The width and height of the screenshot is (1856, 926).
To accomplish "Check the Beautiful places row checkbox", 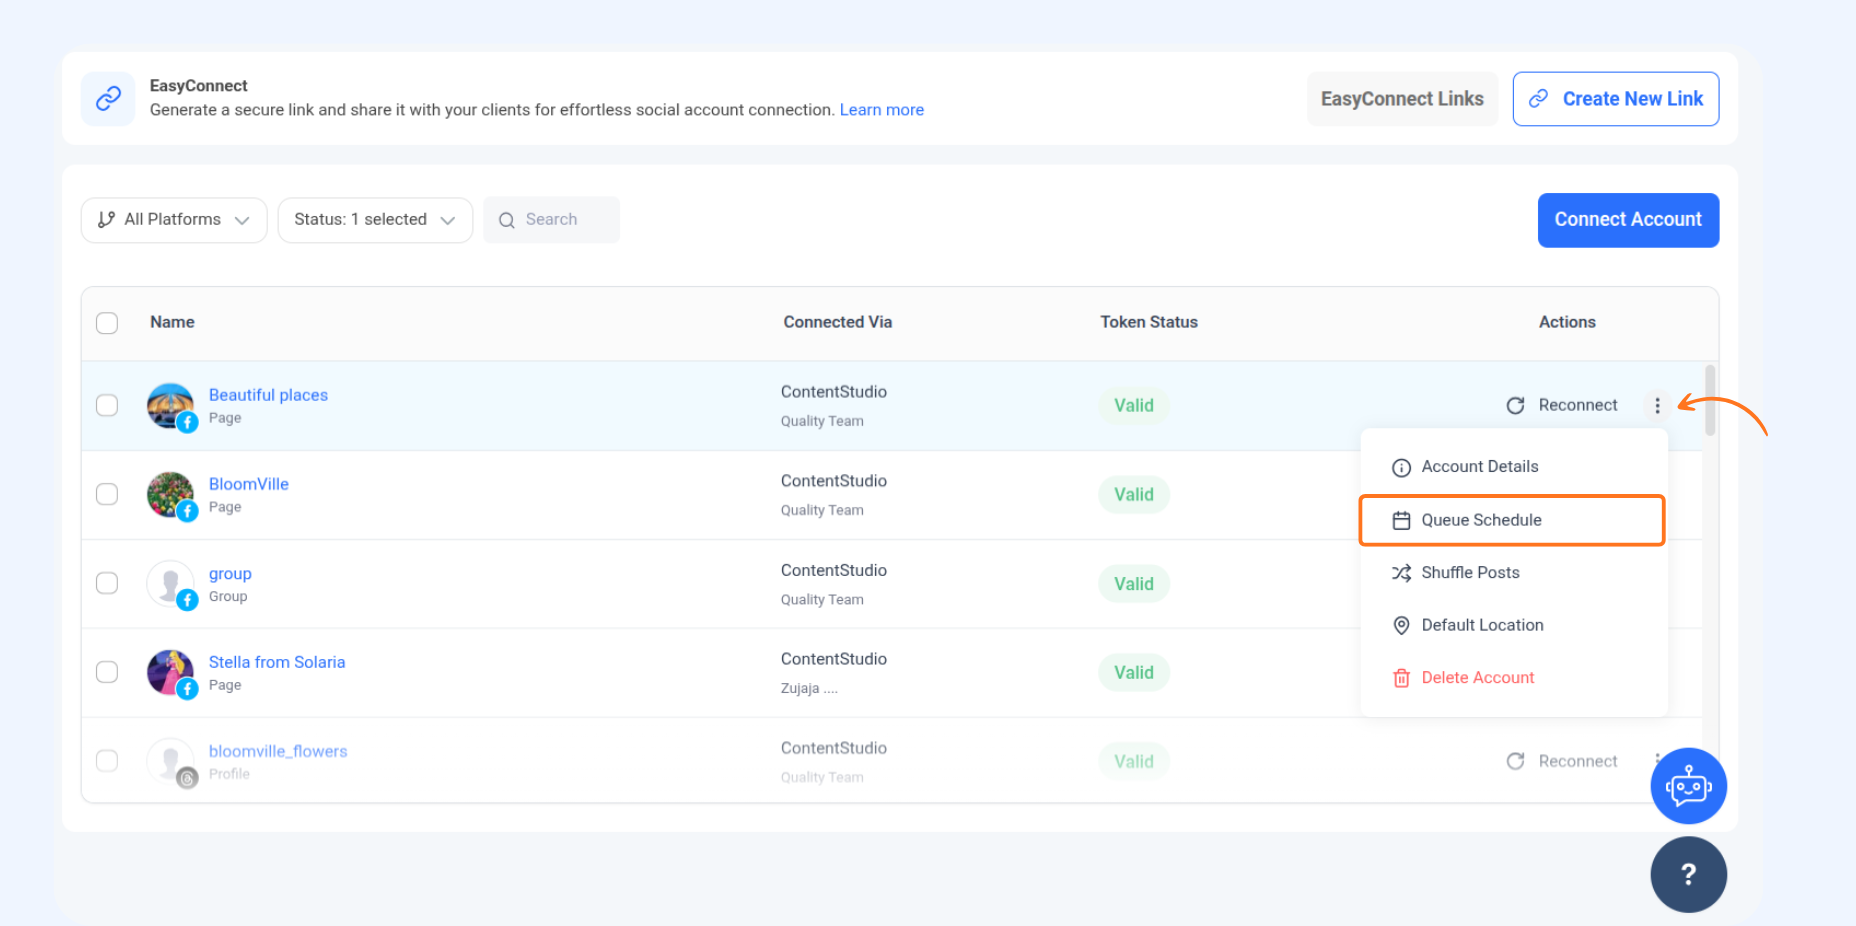I will [107, 405].
